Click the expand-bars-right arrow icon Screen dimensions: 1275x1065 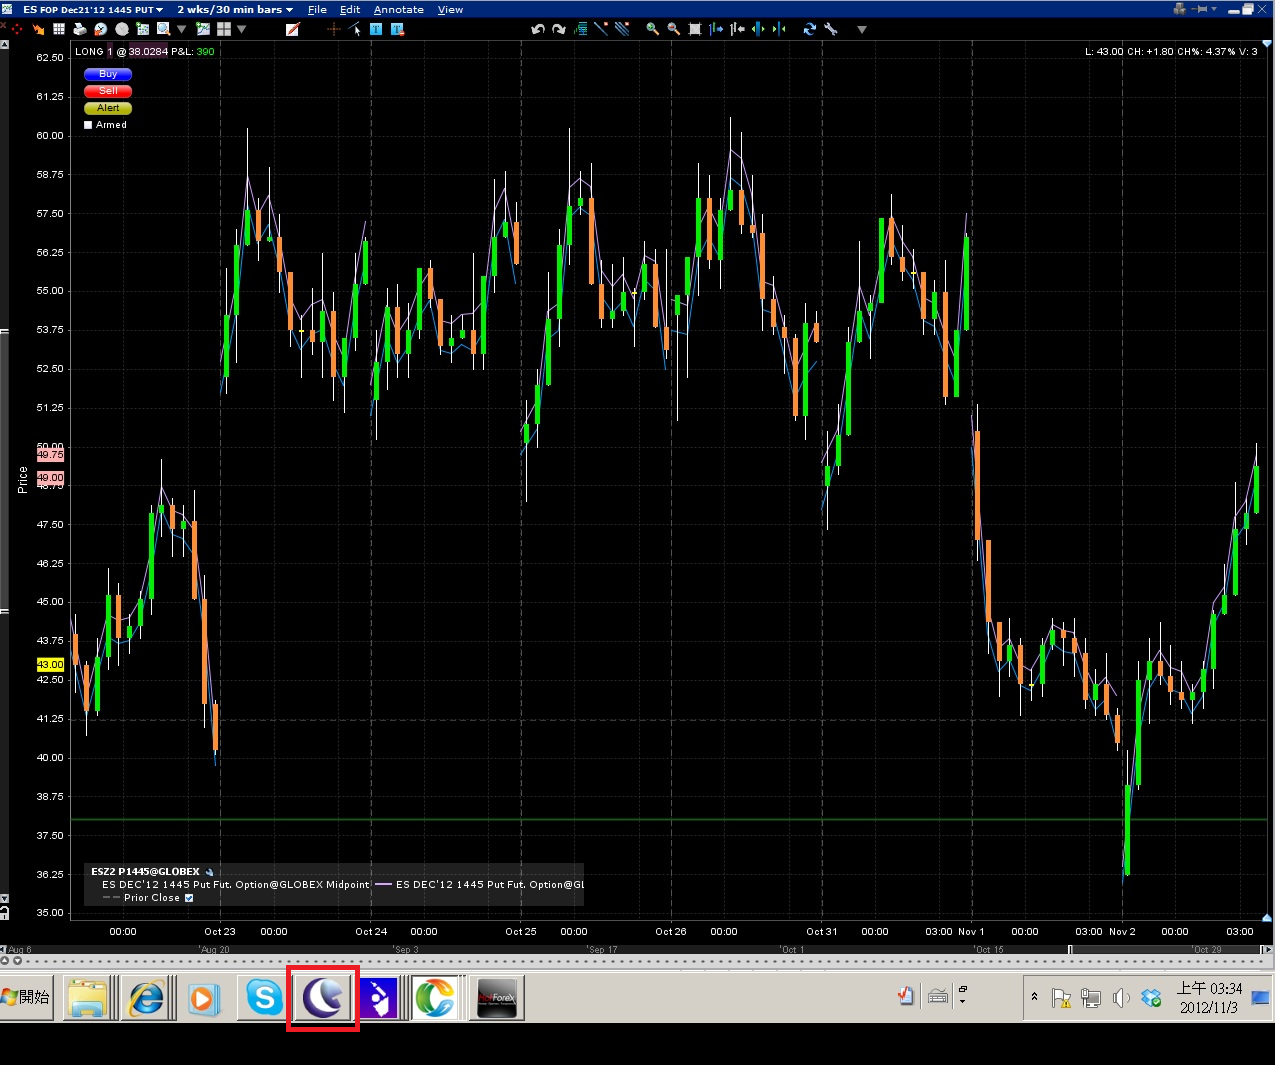[x=716, y=29]
